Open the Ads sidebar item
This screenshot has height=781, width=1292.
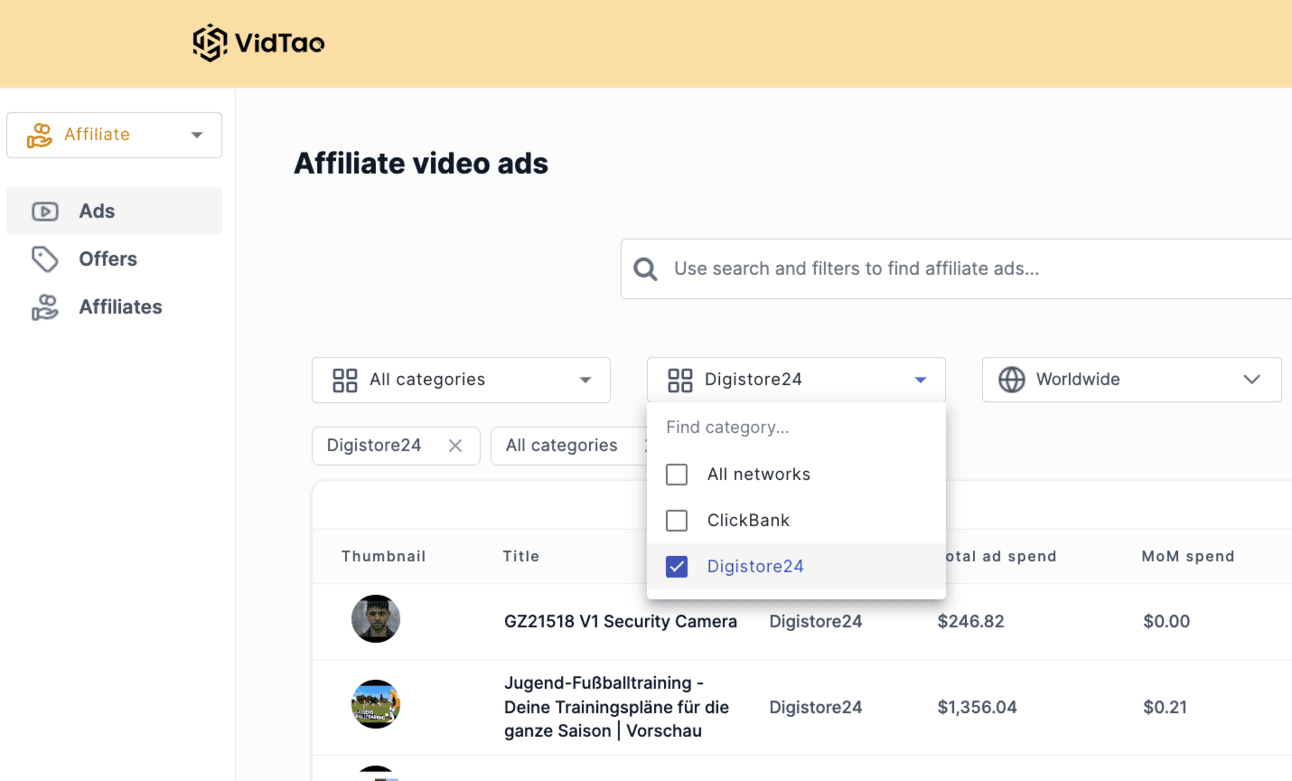tap(114, 211)
